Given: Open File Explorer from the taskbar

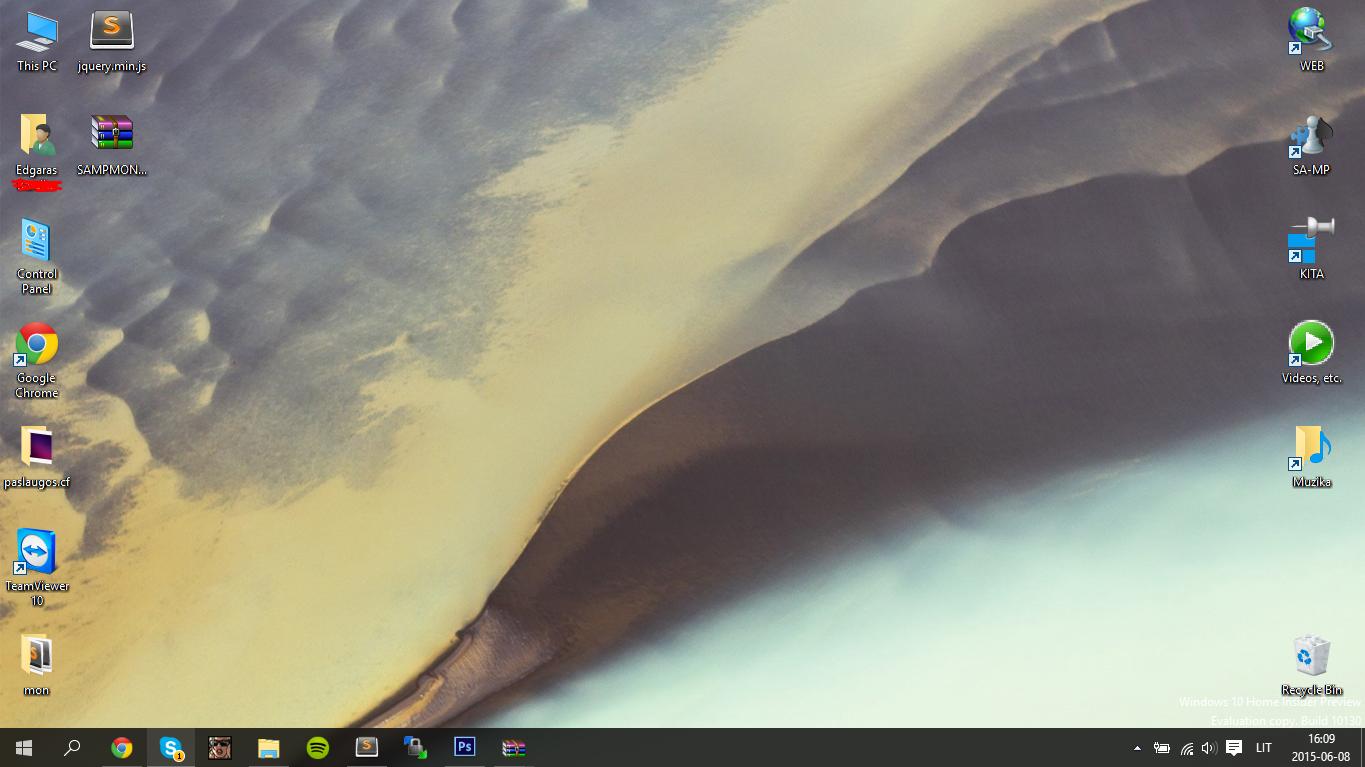Looking at the screenshot, I should tap(269, 748).
